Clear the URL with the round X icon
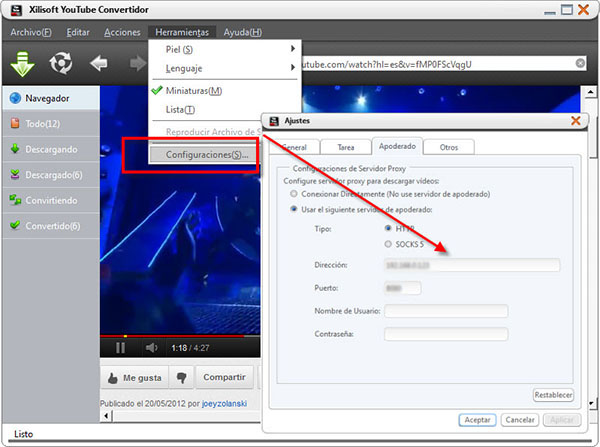The image size is (600, 447). [x=580, y=63]
